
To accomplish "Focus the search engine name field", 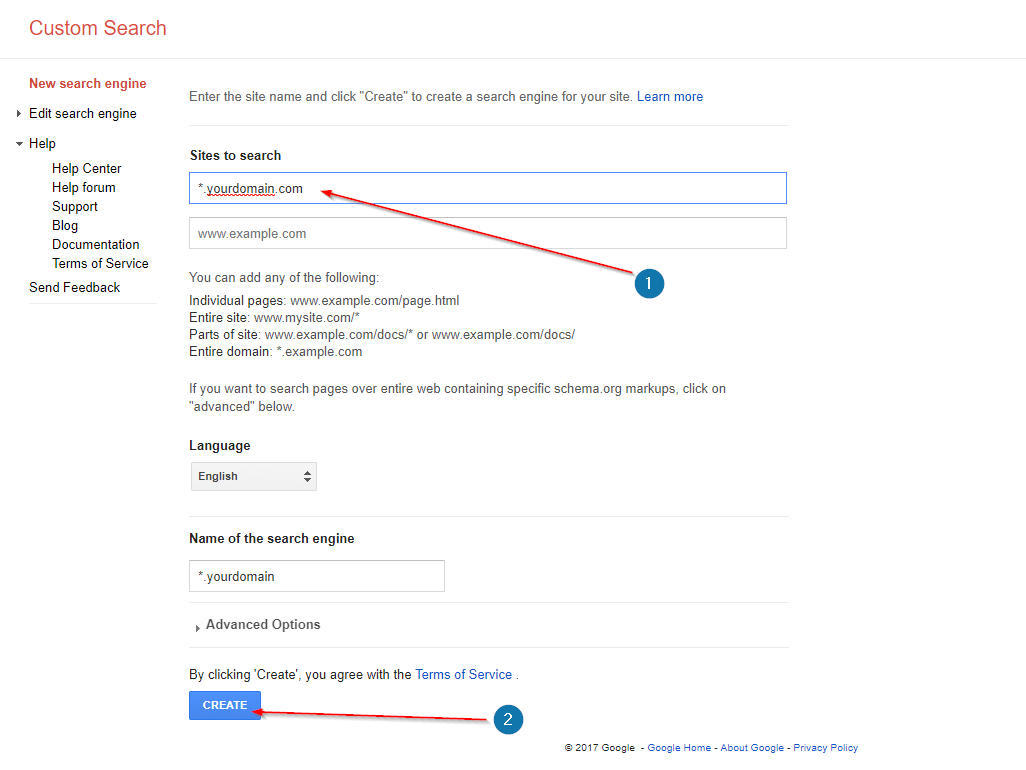I will 317,576.
